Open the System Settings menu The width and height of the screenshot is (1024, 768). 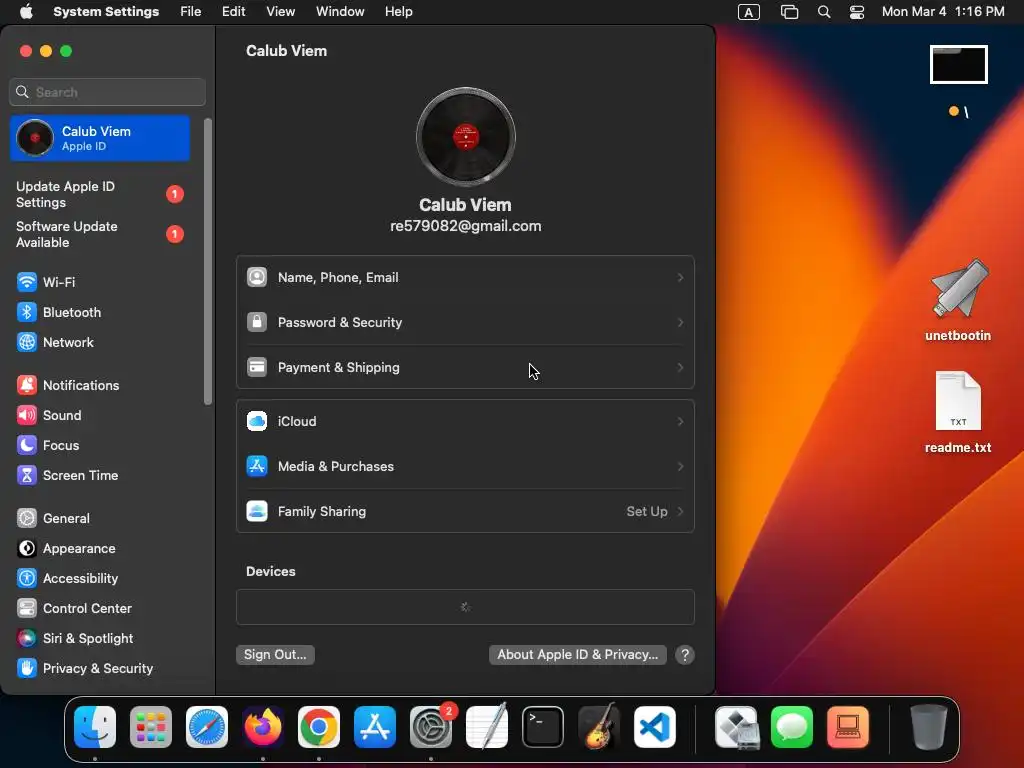pyautogui.click(x=106, y=12)
